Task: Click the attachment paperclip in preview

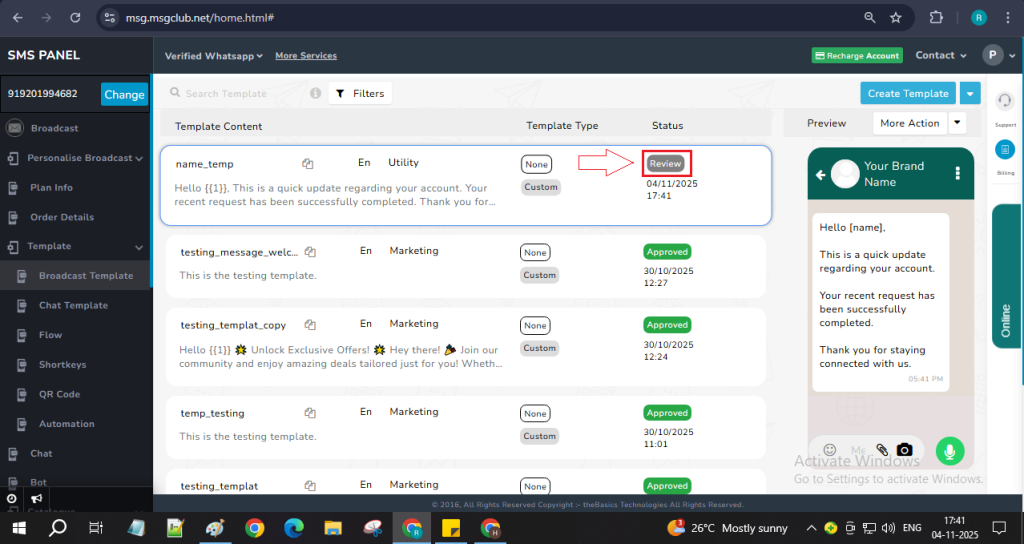Action: click(x=881, y=451)
